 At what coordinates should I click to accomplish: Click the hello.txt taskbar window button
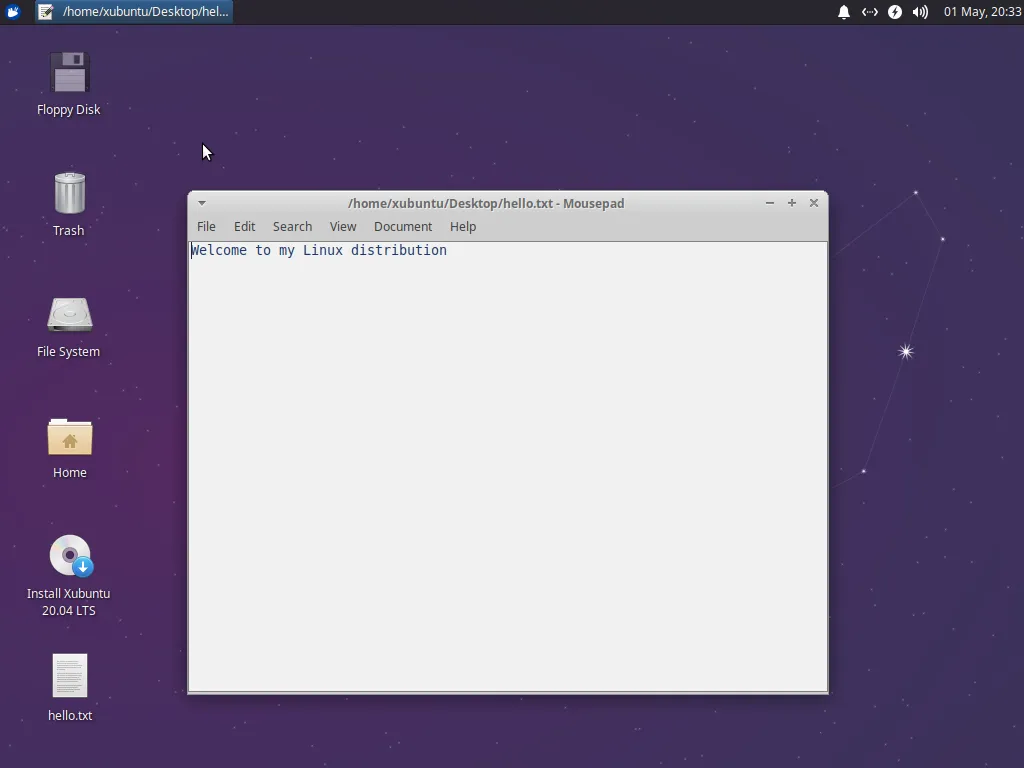[134, 12]
